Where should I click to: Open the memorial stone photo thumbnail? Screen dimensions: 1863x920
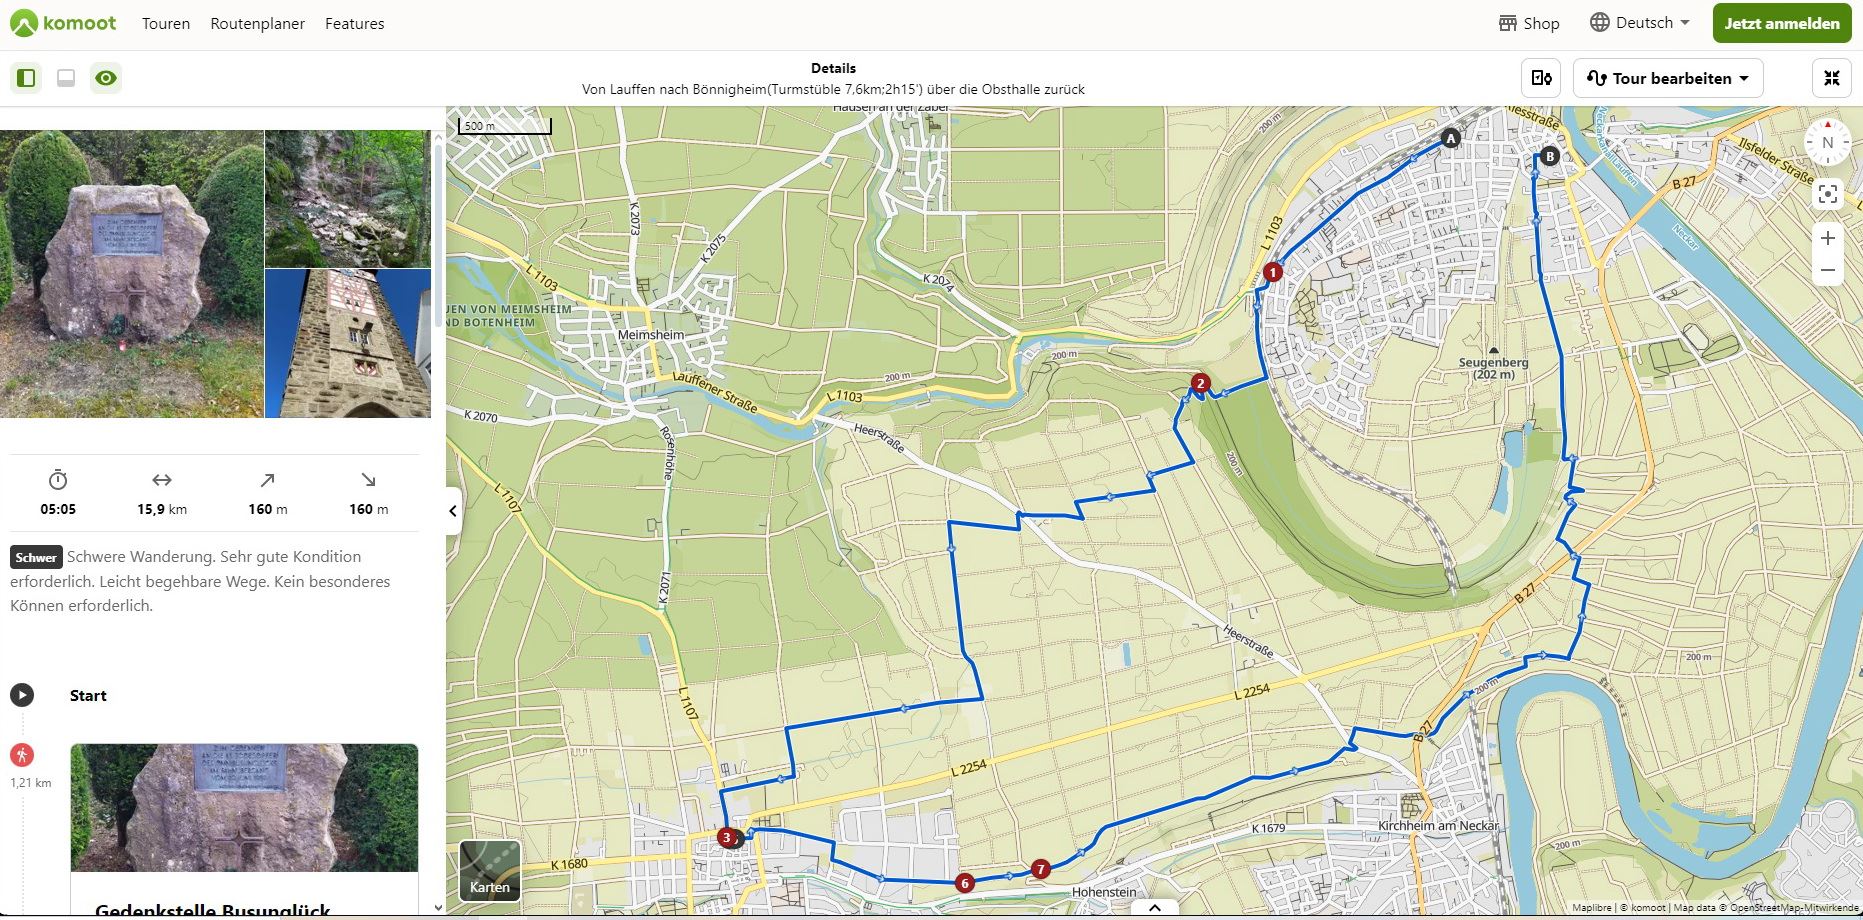pos(131,273)
